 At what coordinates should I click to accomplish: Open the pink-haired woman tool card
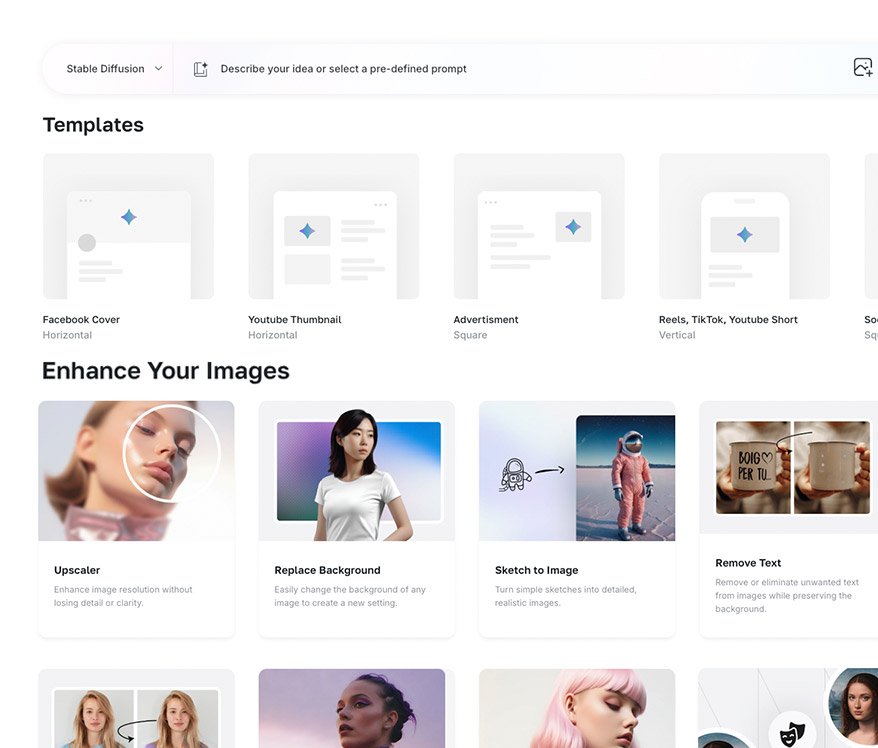(x=577, y=708)
